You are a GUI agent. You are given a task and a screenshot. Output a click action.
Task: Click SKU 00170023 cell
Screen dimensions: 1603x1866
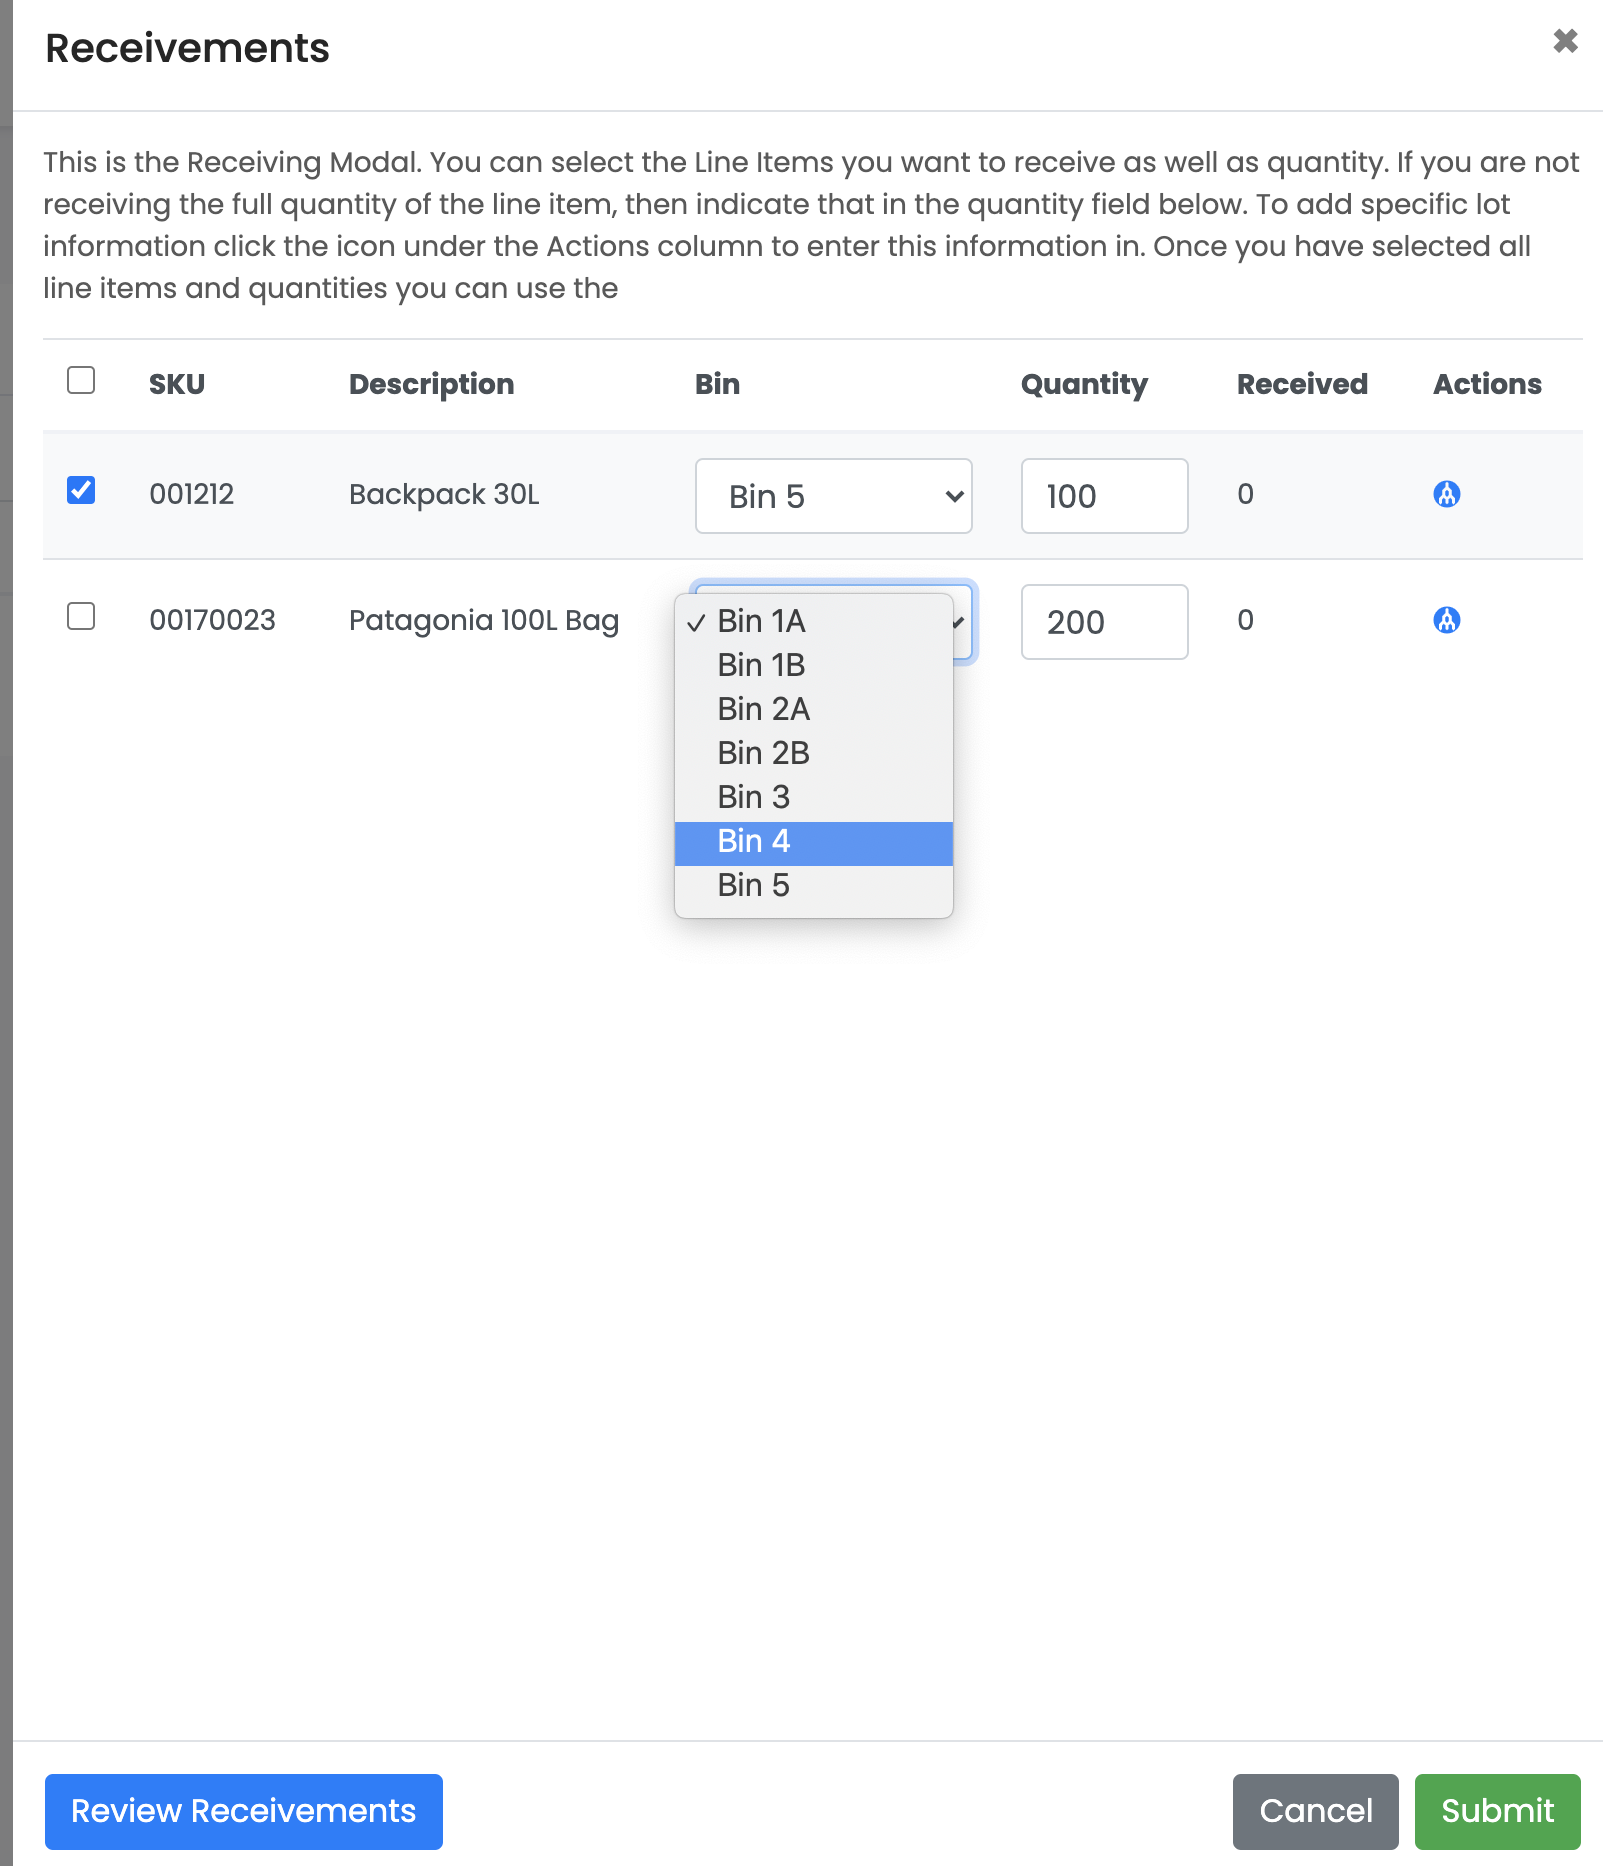point(212,620)
